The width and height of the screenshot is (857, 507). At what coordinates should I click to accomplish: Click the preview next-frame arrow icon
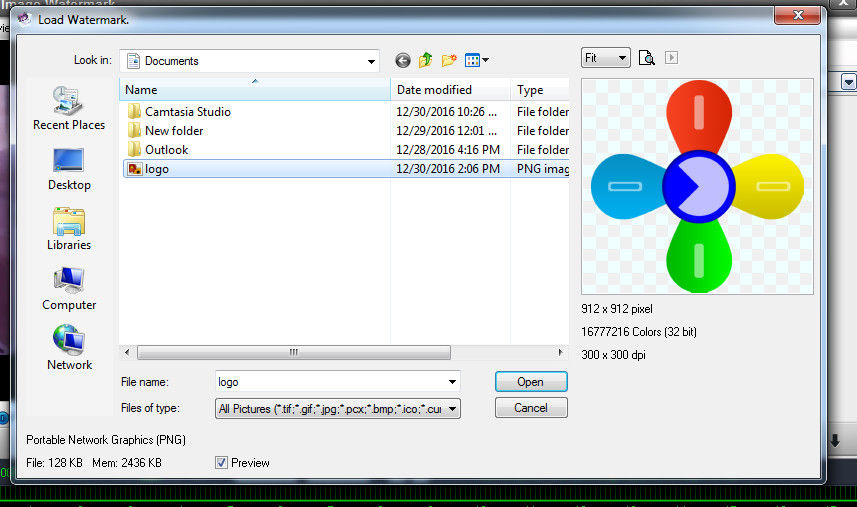[671, 57]
